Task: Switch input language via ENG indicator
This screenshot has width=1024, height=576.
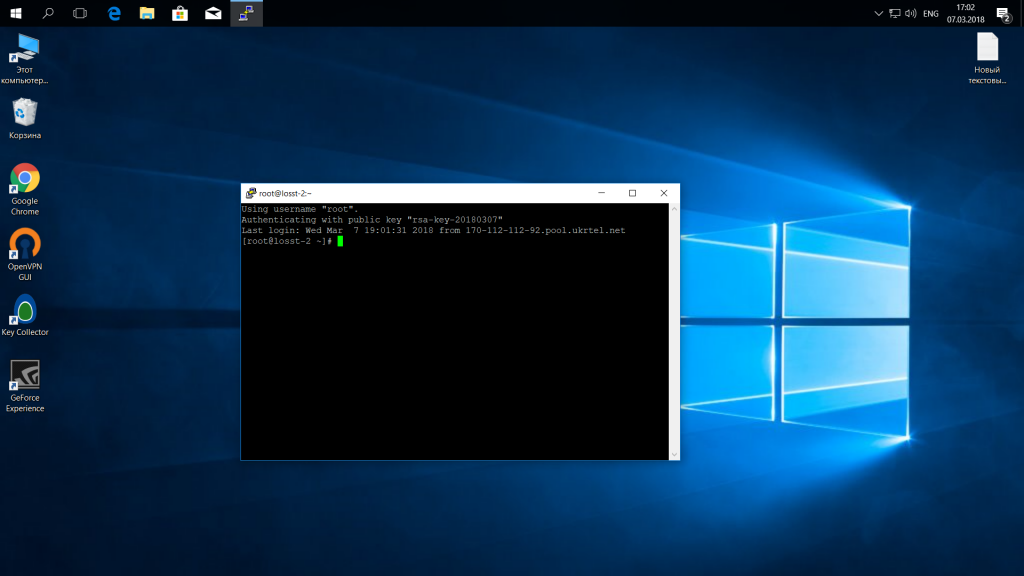Action: pos(931,14)
